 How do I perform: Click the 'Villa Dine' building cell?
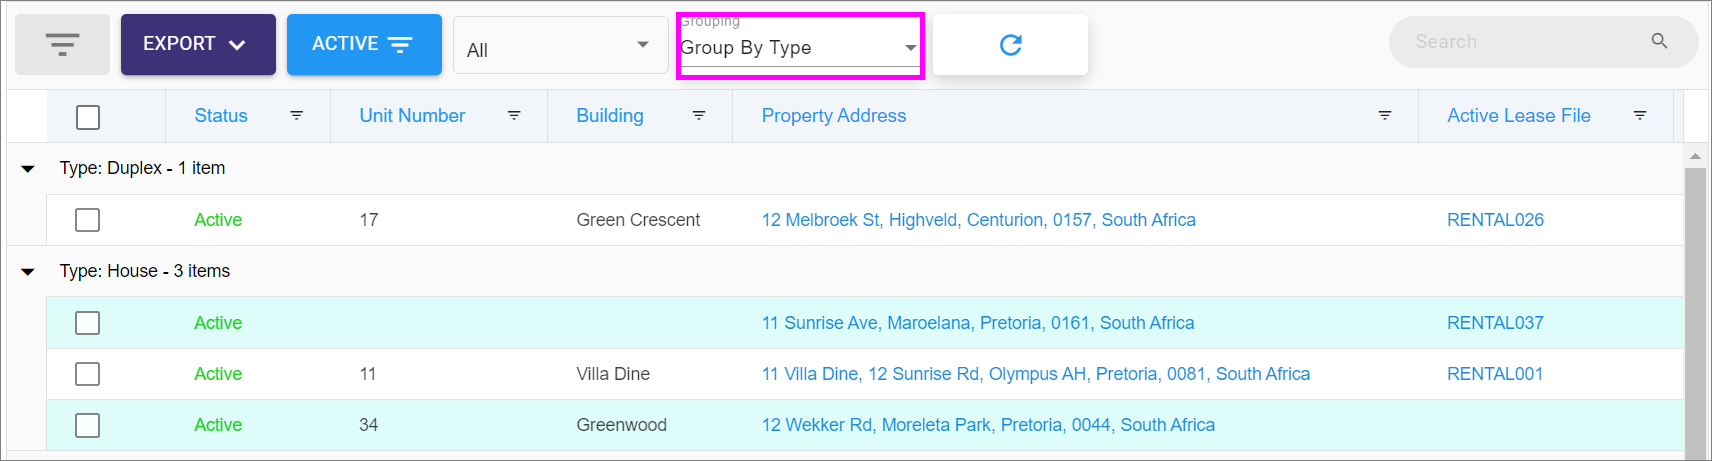613,374
